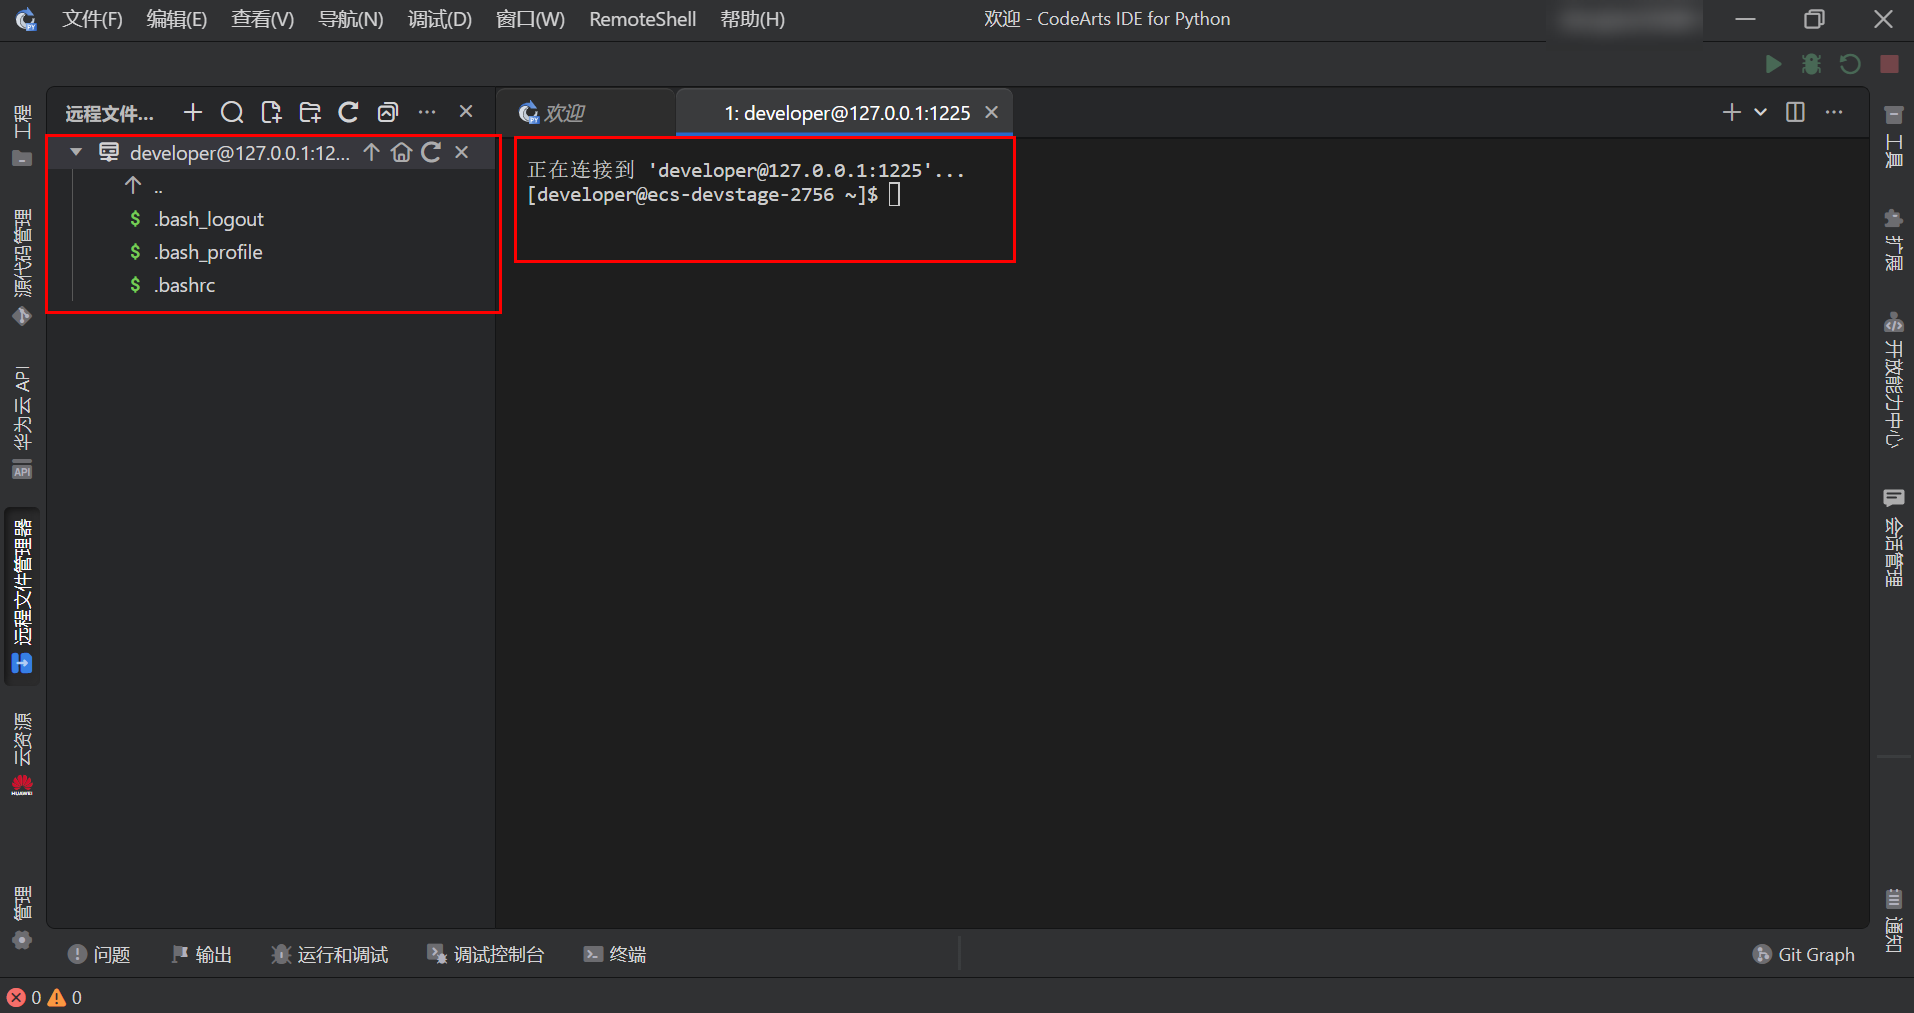Click inside the terminal prompt area
This screenshot has height=1013, width=1914.
[894, 194]
